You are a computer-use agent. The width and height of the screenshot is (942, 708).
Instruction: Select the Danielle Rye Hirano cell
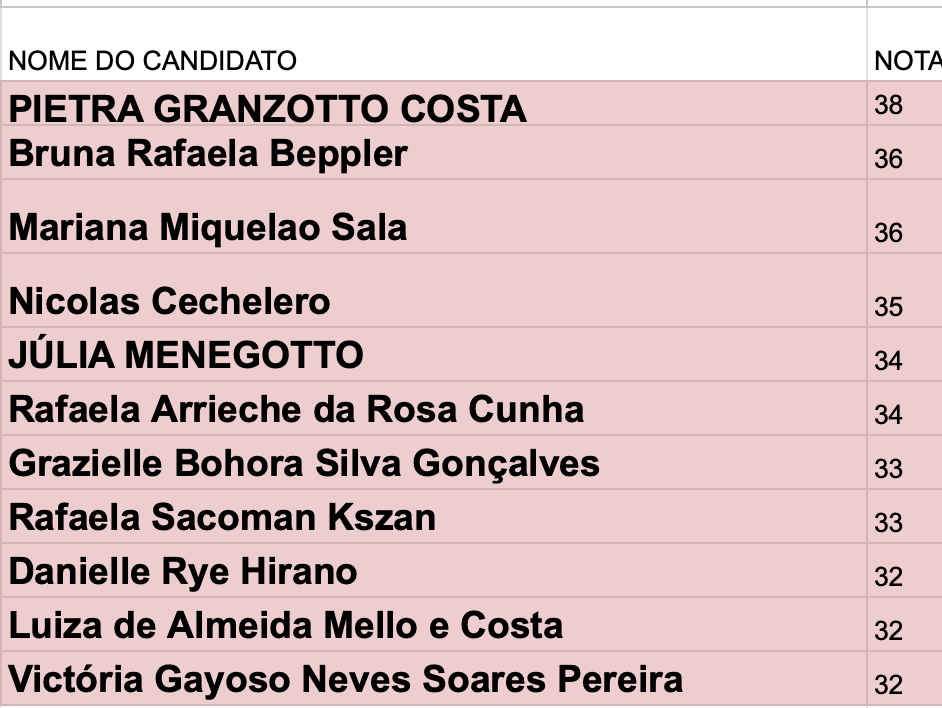tap(183, 571)
